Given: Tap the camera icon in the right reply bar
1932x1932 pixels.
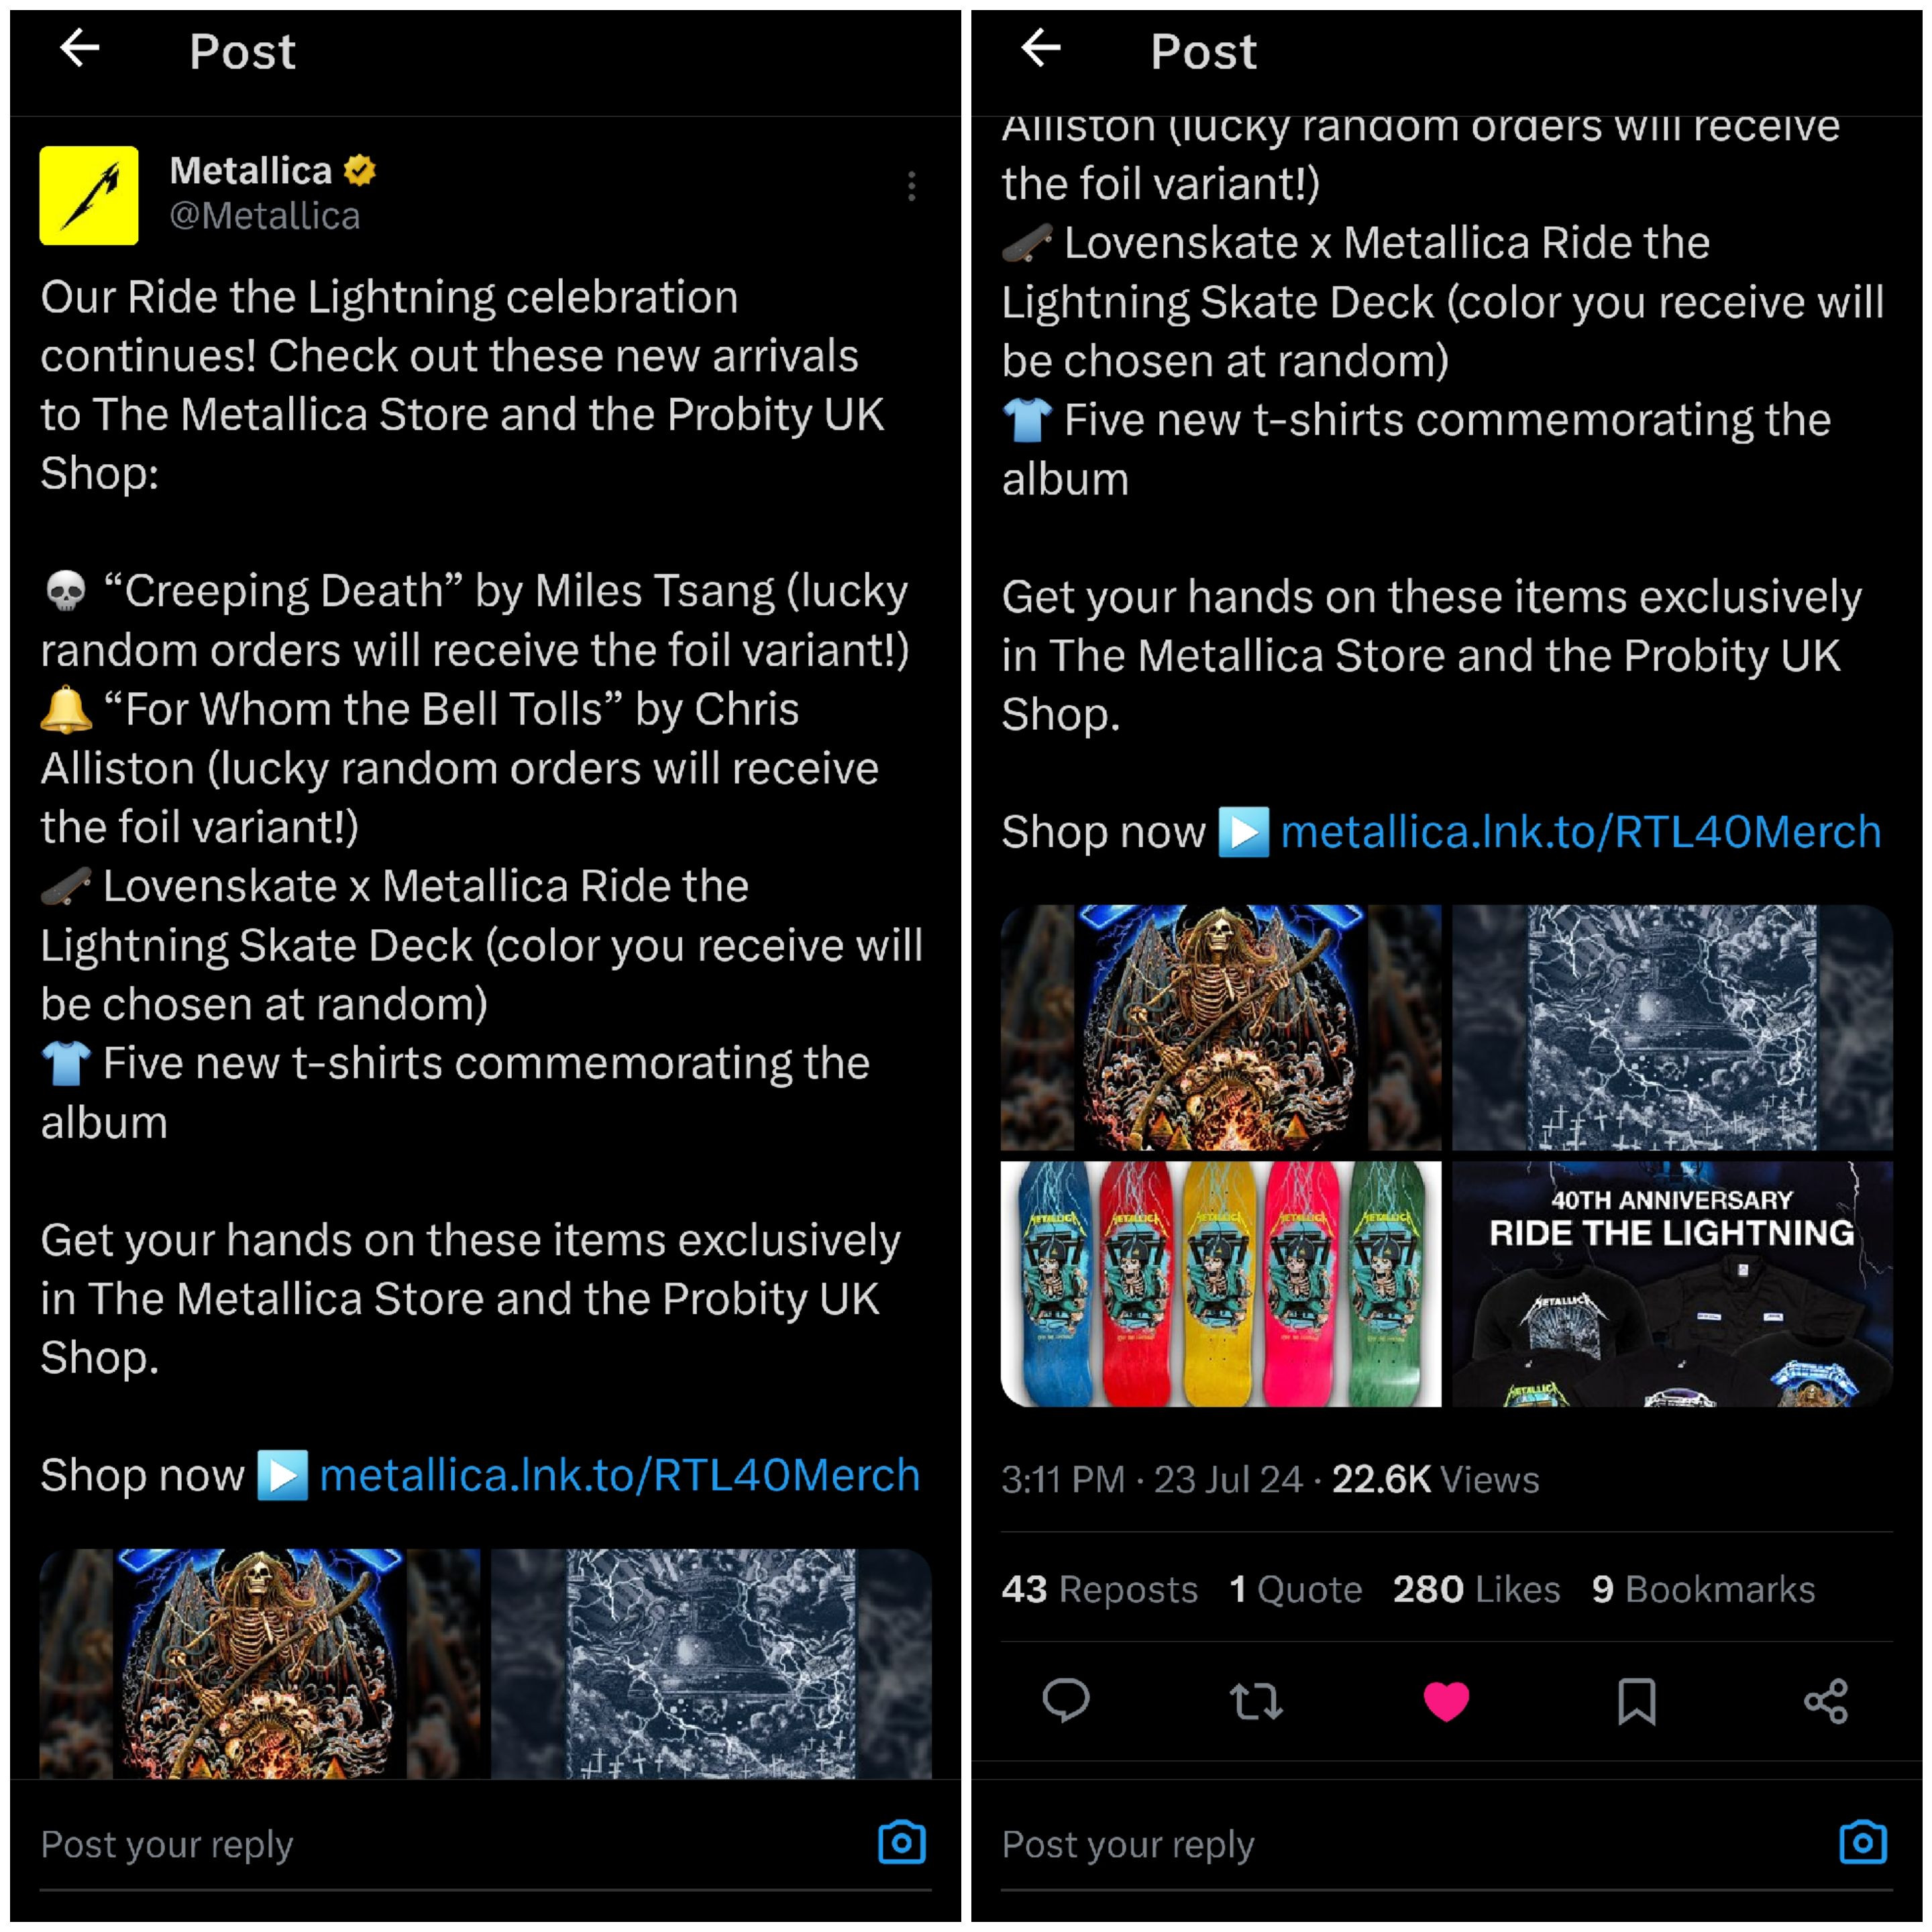Looking at the screenshot, I should [x=1863, y=1842].
